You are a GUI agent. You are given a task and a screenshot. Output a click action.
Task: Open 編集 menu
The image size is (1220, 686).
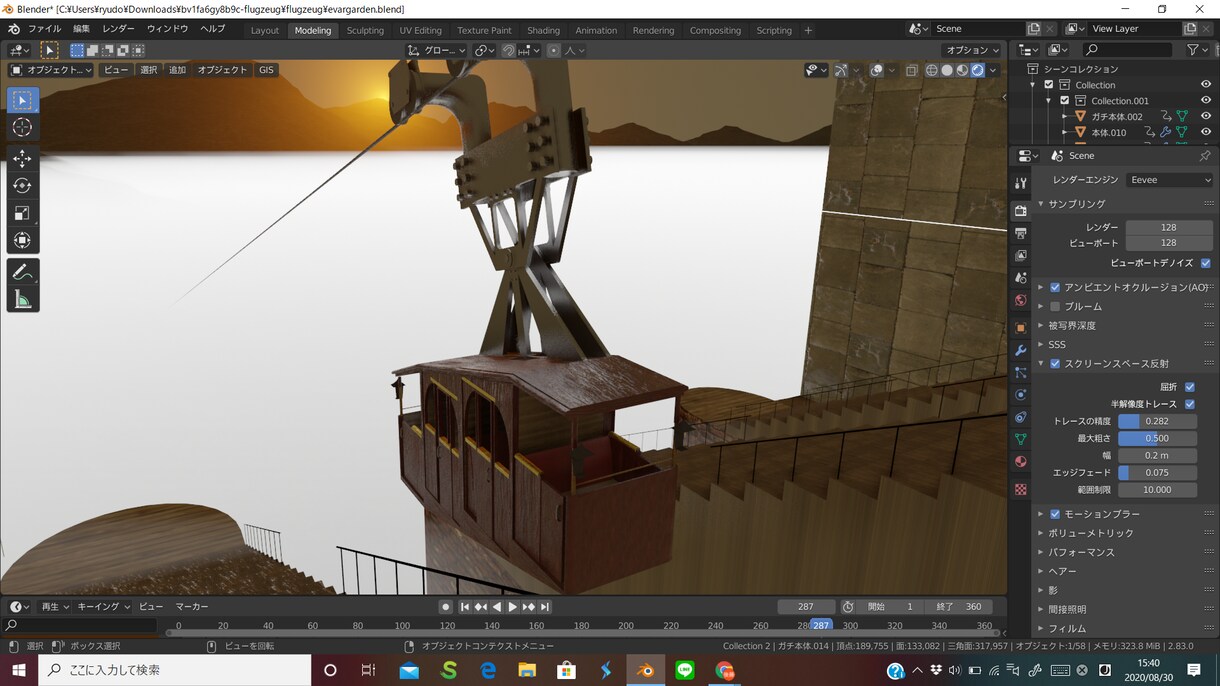click(81, 29)
